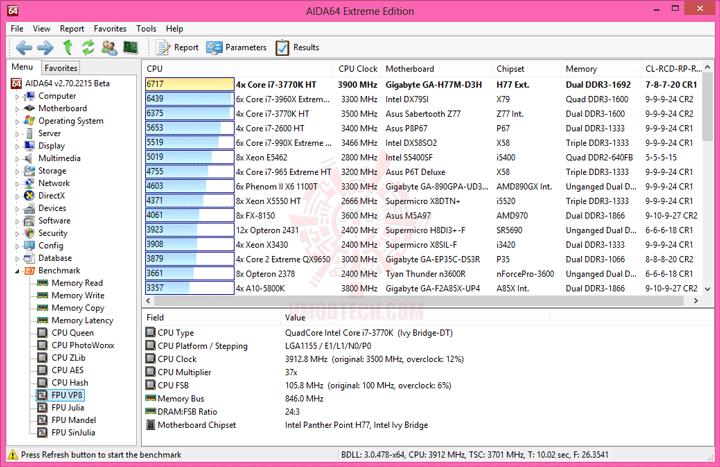Select the Memory Latency benchmark

click(x=82, y=320)
